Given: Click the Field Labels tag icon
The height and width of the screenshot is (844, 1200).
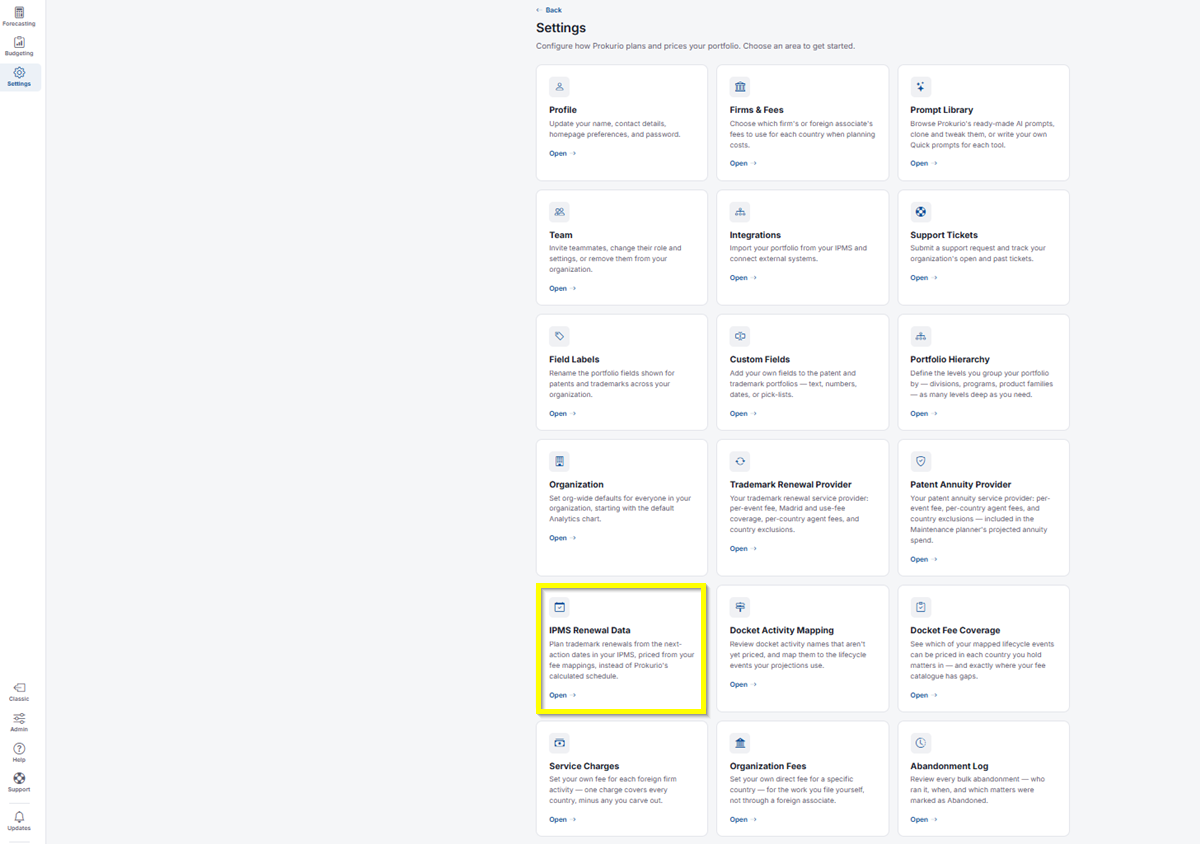Looking at the screenshot, I should coord(559,336).
